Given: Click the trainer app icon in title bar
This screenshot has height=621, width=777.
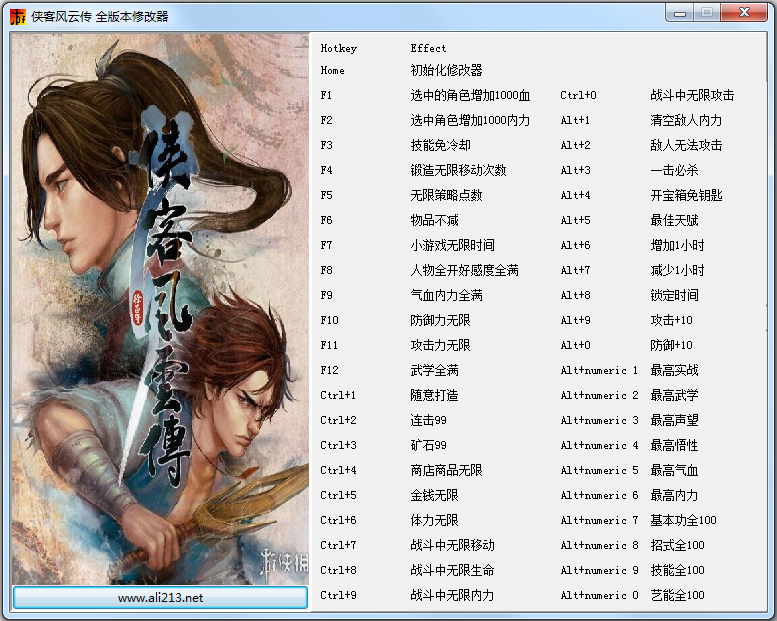Looking at the screenshot, I should pyautogui.click(x=17, y=16).
